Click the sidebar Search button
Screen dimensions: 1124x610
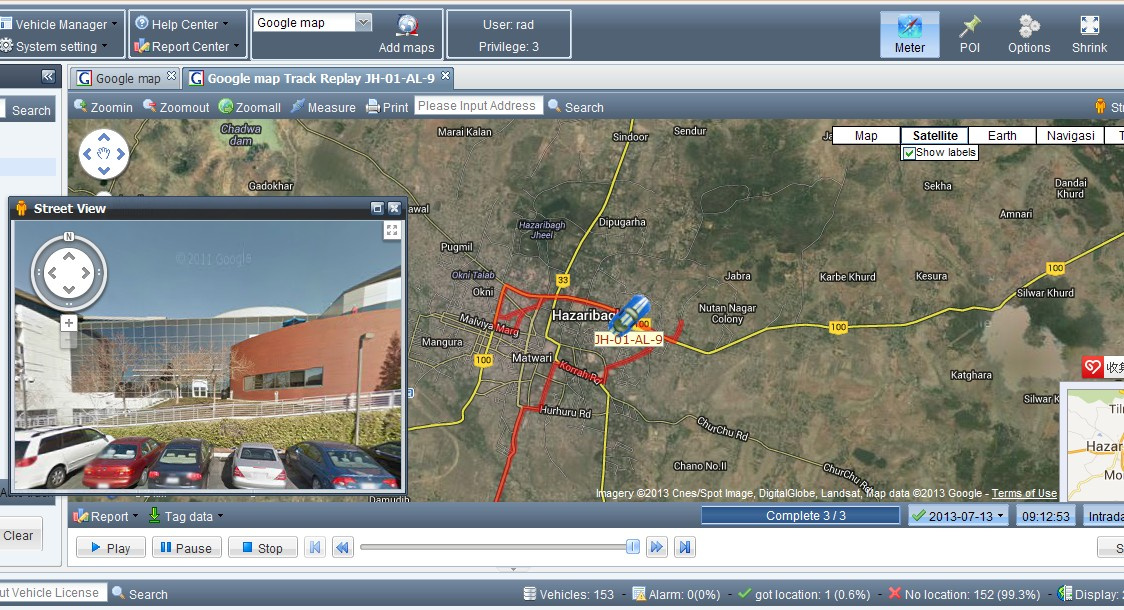pos(31,110)
